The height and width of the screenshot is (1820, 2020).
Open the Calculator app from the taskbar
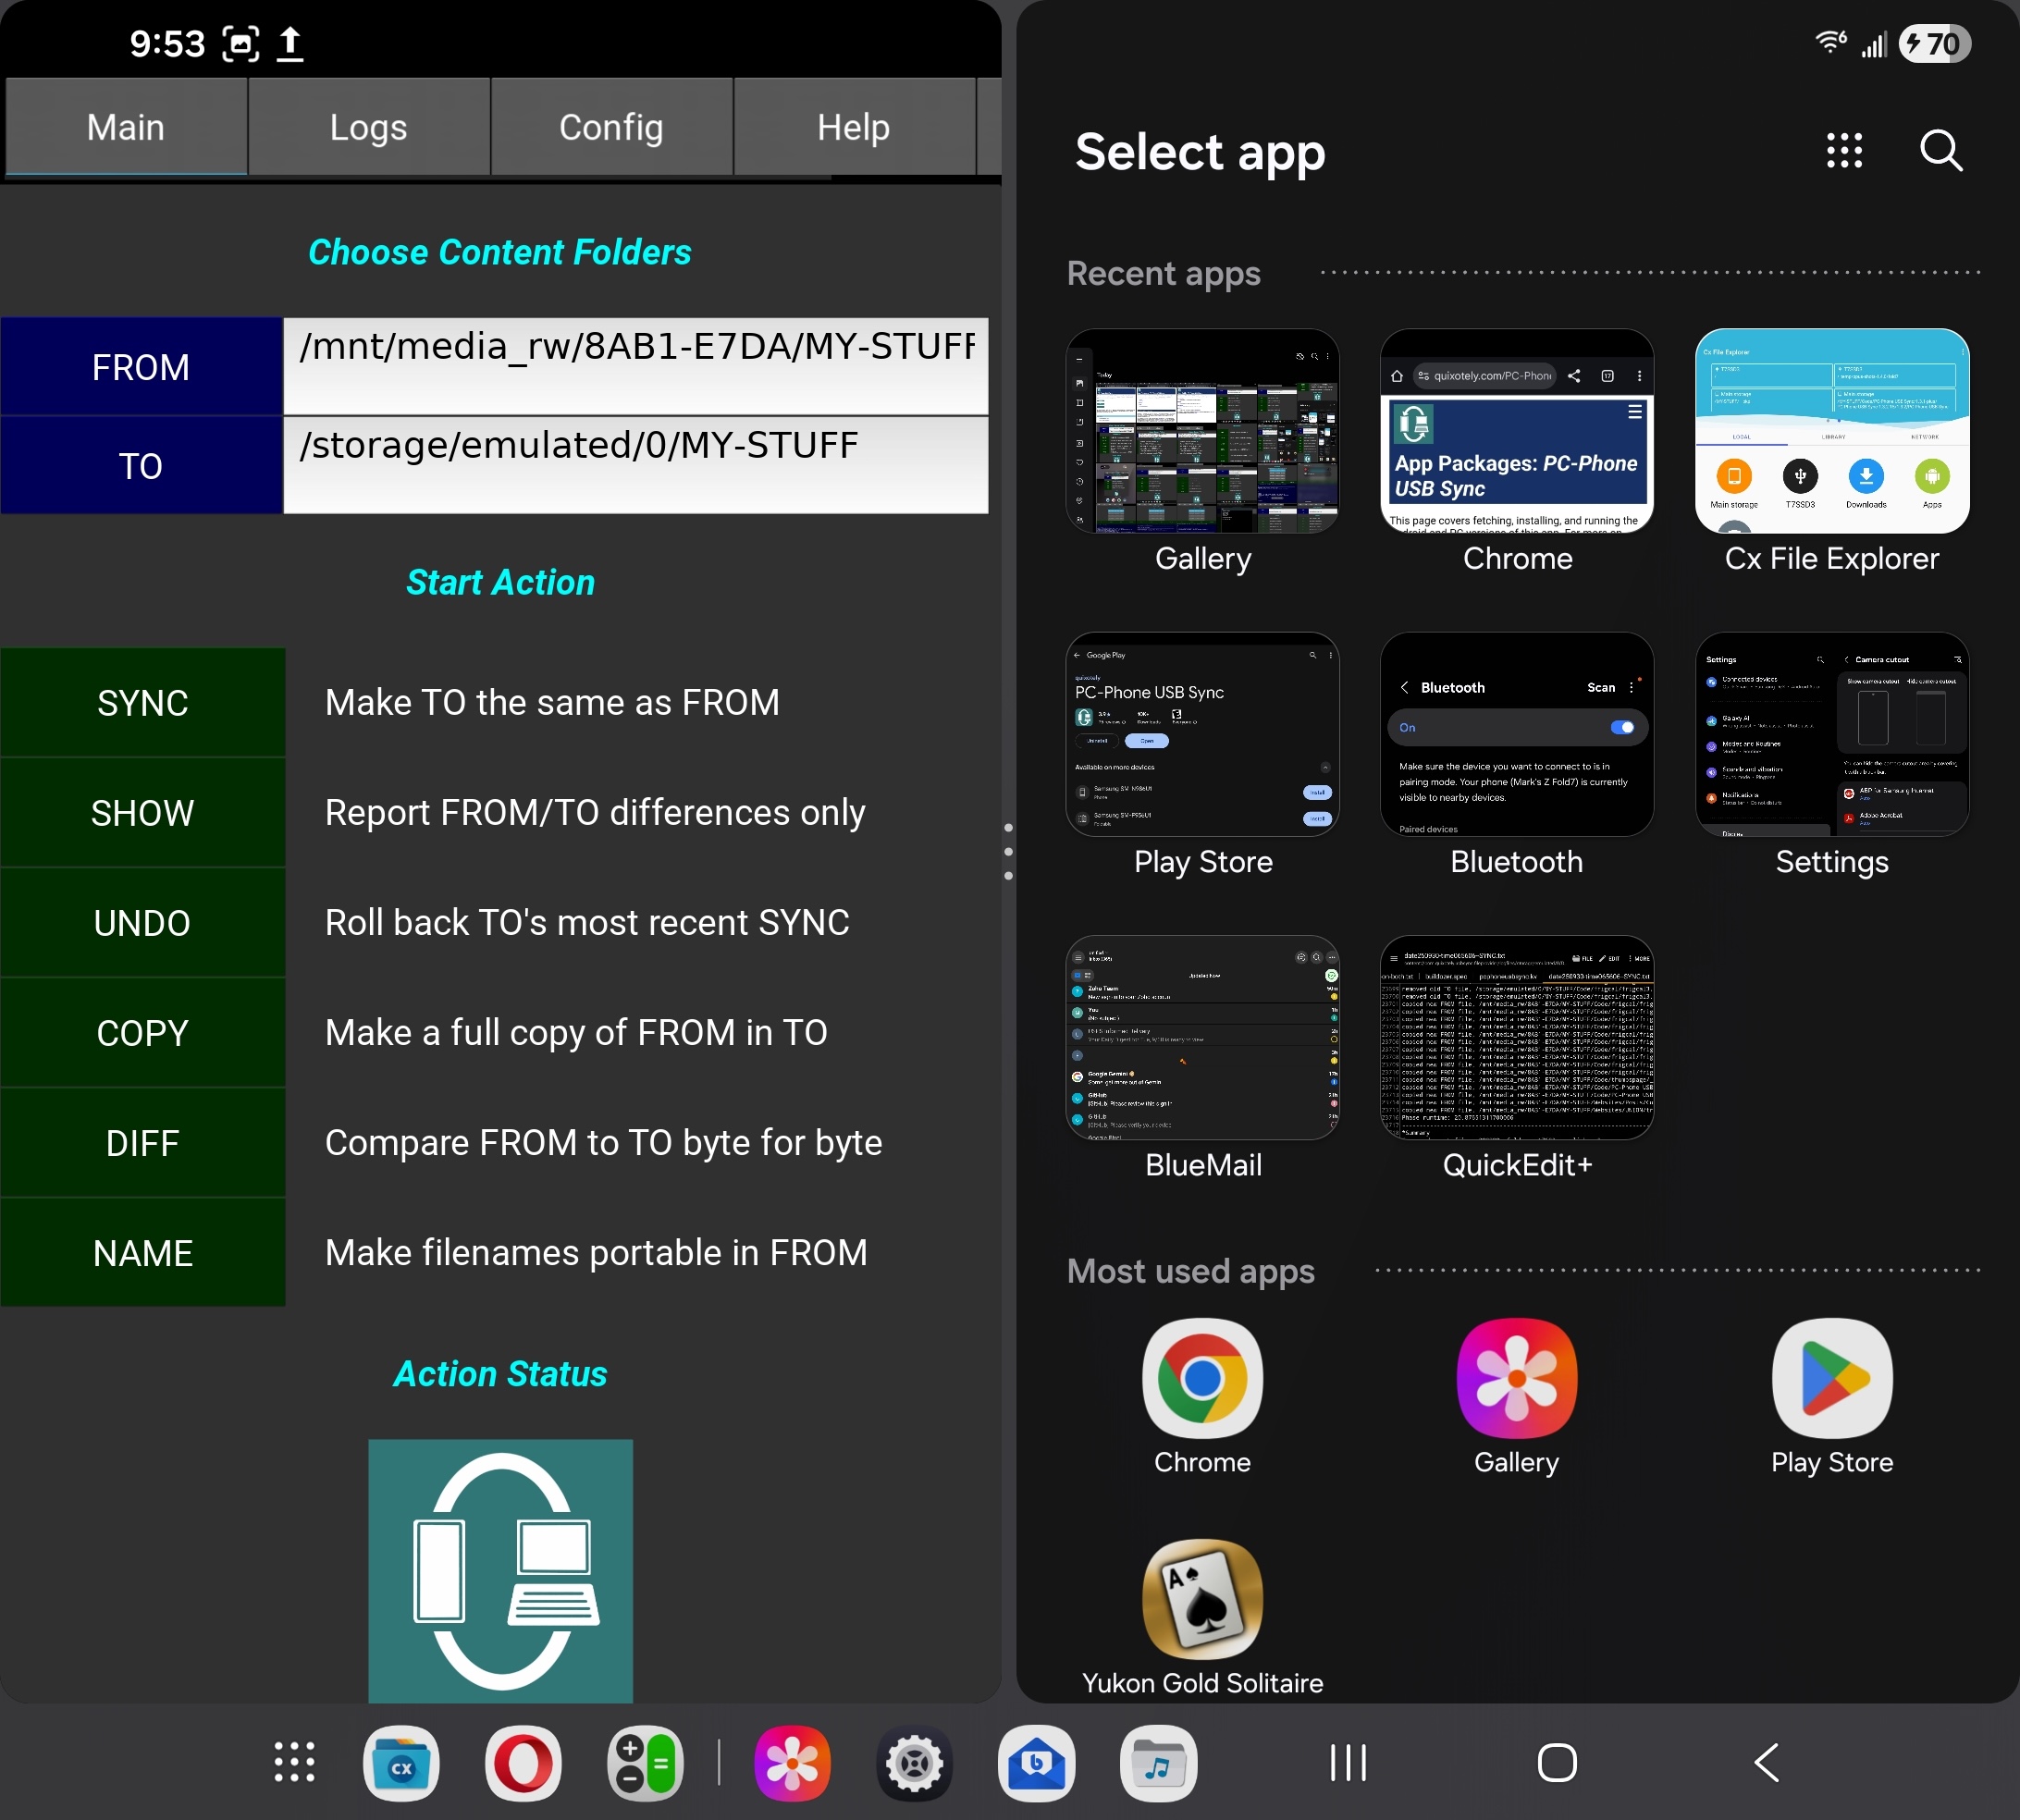point(645,1763)
